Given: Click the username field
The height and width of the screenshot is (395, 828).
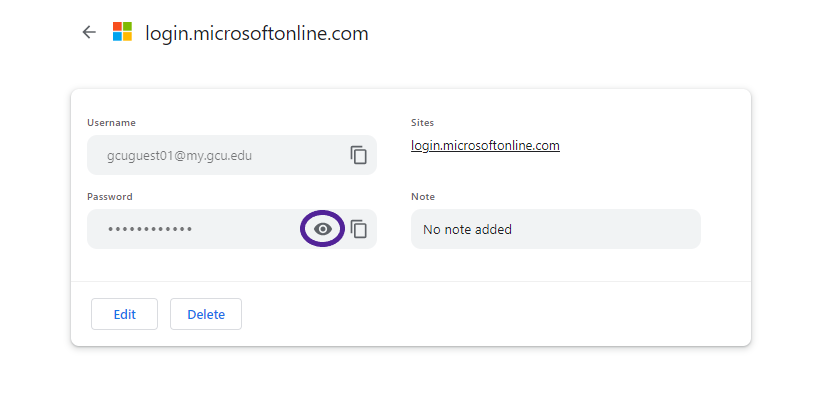Looking at the screenshot, I should point(232,155).
